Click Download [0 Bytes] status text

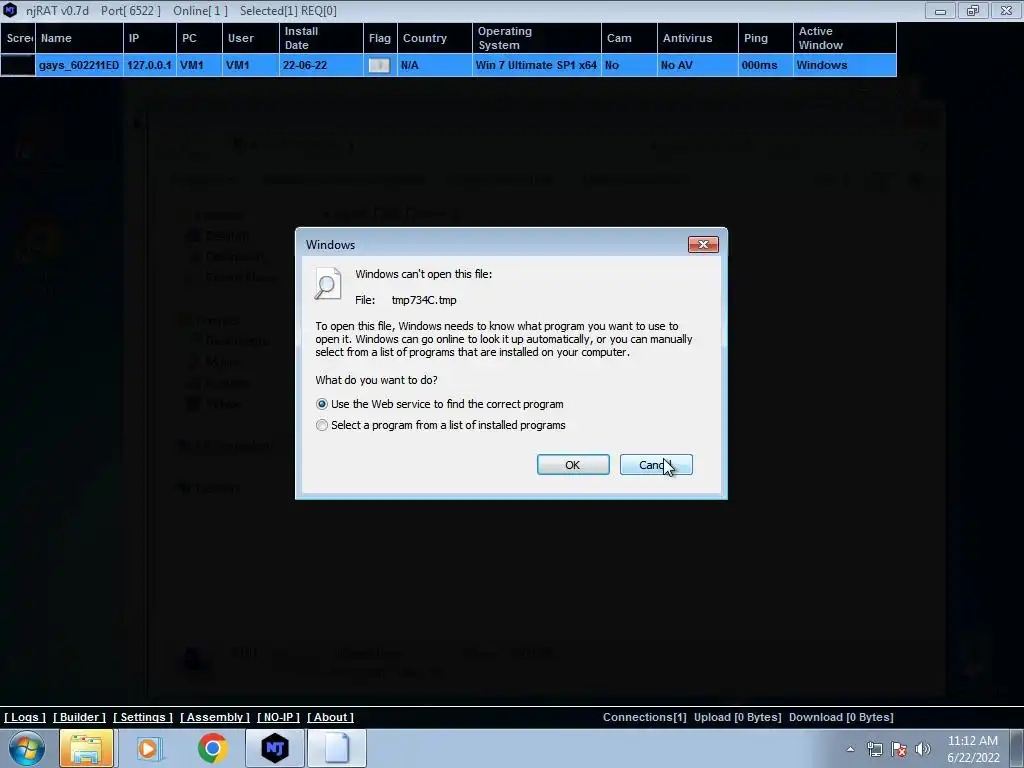[841, 717]
